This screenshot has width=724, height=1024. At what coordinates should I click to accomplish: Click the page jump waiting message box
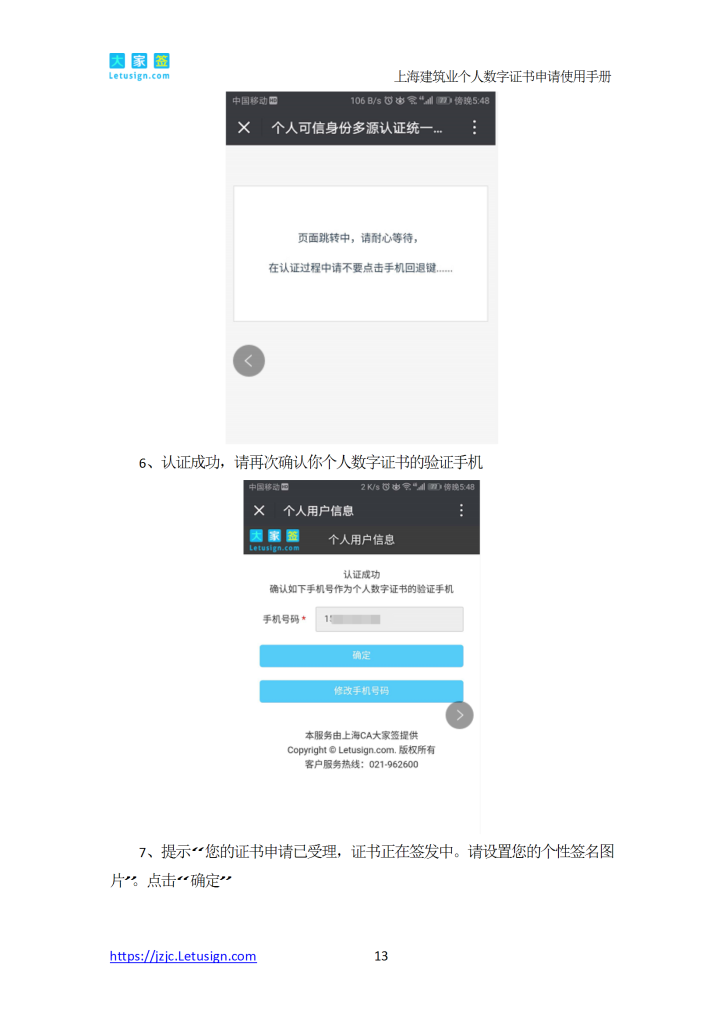(360, 253)
